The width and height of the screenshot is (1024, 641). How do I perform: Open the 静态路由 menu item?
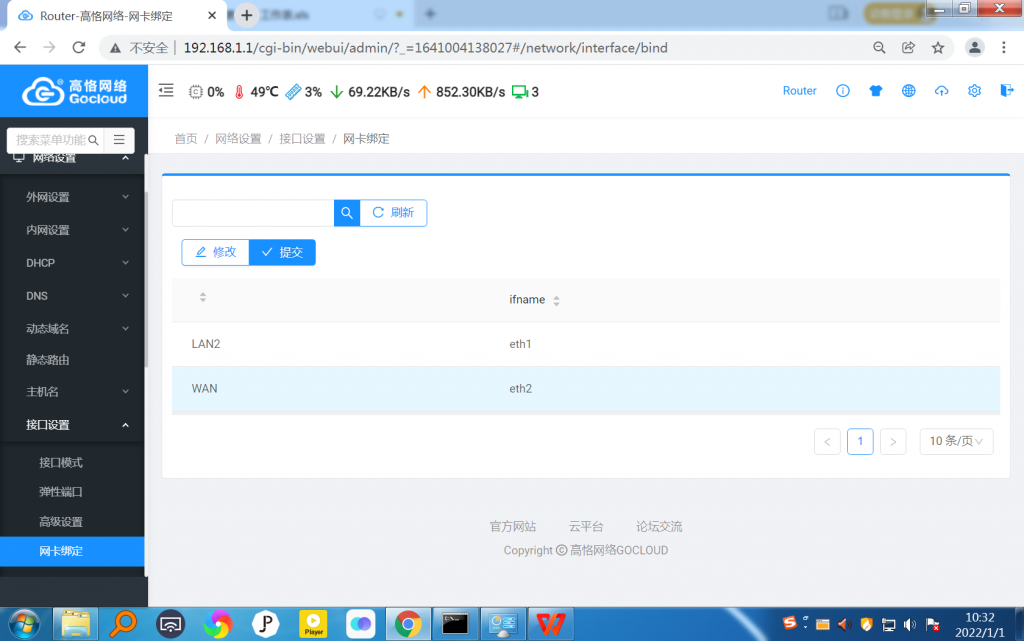(x=72, y=360)
